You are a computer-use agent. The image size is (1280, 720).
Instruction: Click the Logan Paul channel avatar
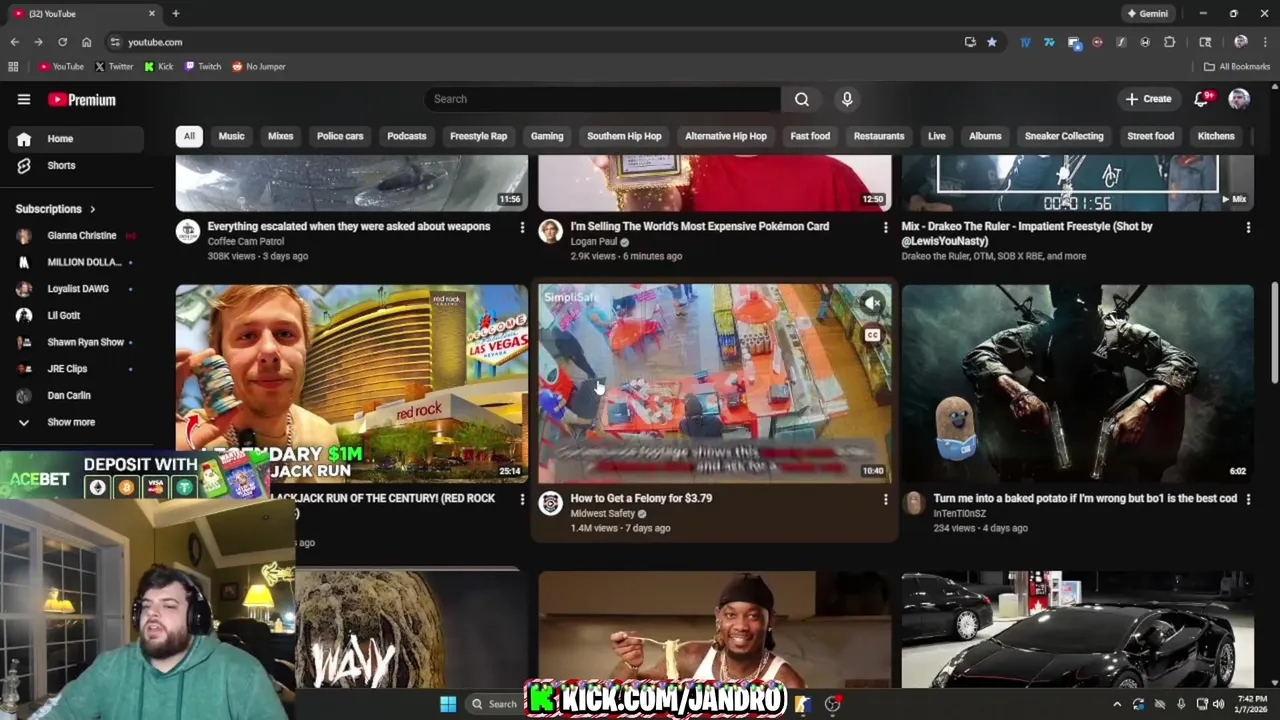pyautogui.click(x=550, y=232)
